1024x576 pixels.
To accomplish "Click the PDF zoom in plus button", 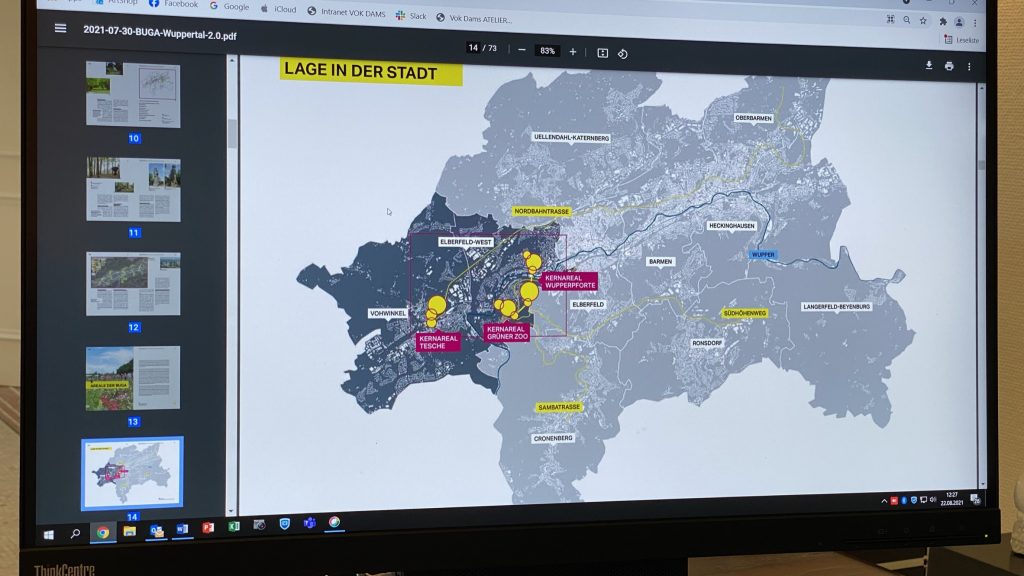I will coord(573,52).
